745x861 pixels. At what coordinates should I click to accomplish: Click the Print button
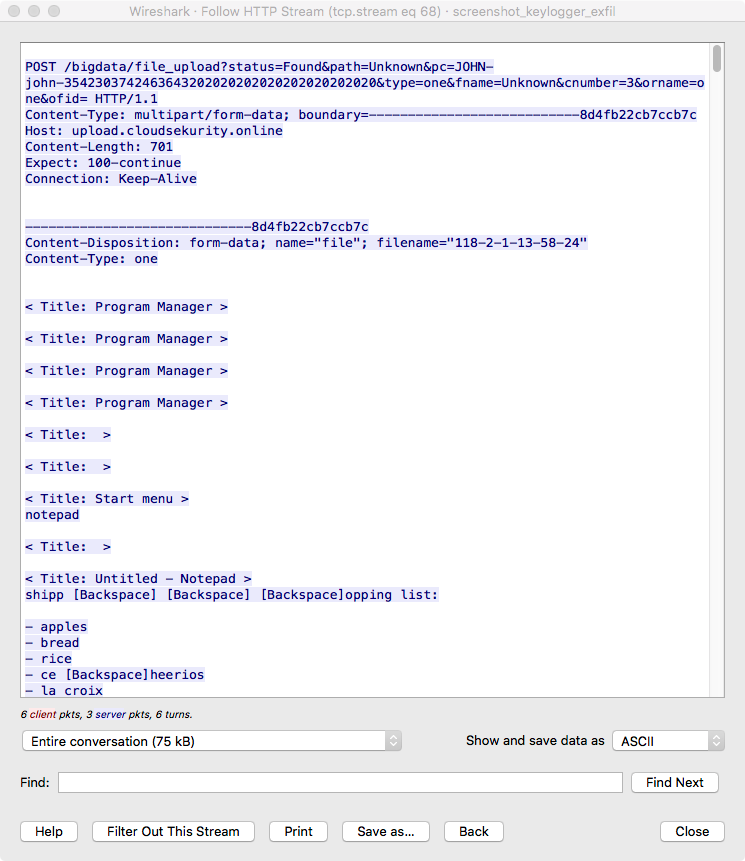(x=299, y=831)
